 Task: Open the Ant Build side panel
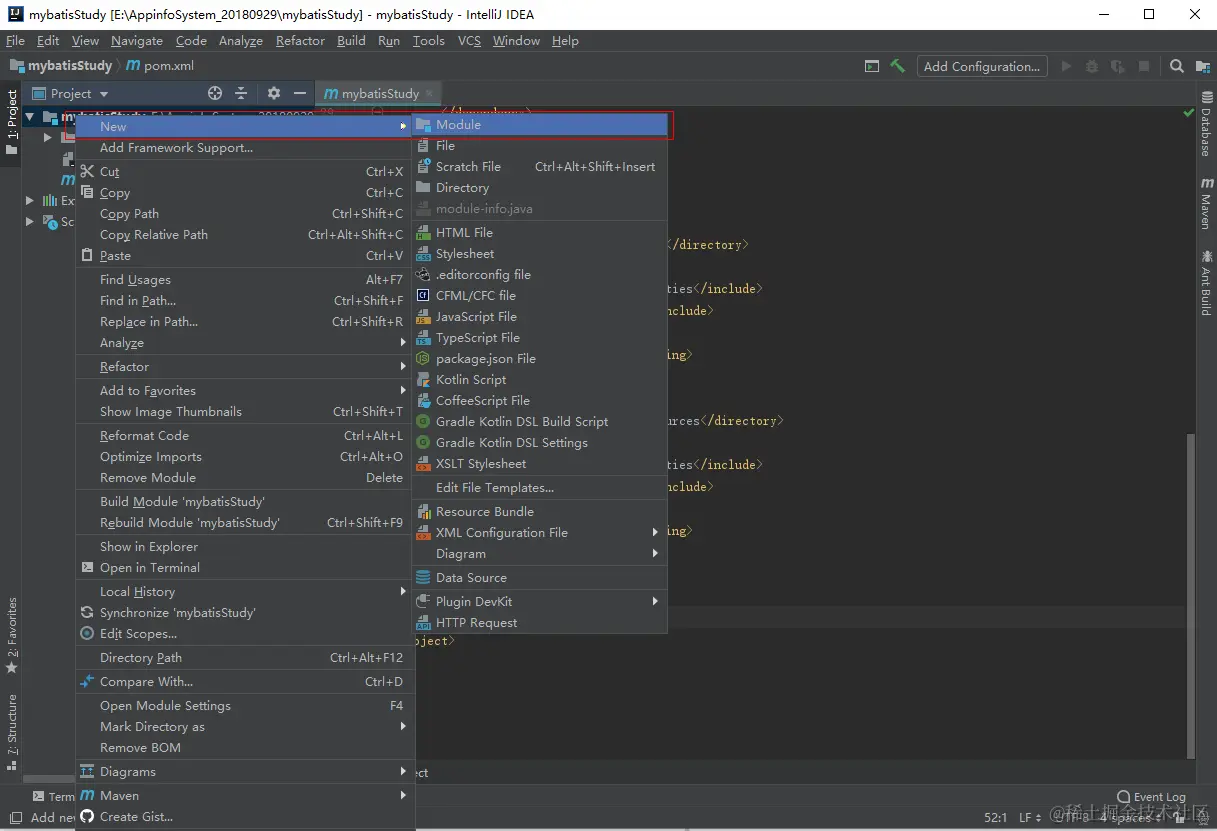click(x=1206, y=283)
